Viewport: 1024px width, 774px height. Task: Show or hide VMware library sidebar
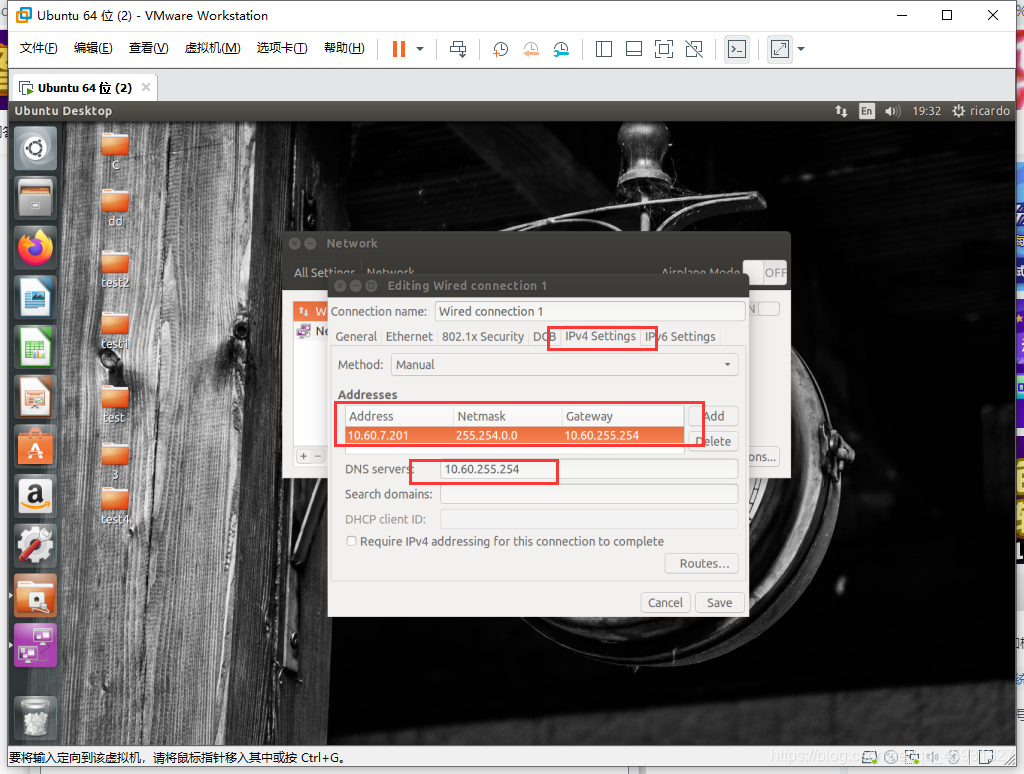point(603,49)
